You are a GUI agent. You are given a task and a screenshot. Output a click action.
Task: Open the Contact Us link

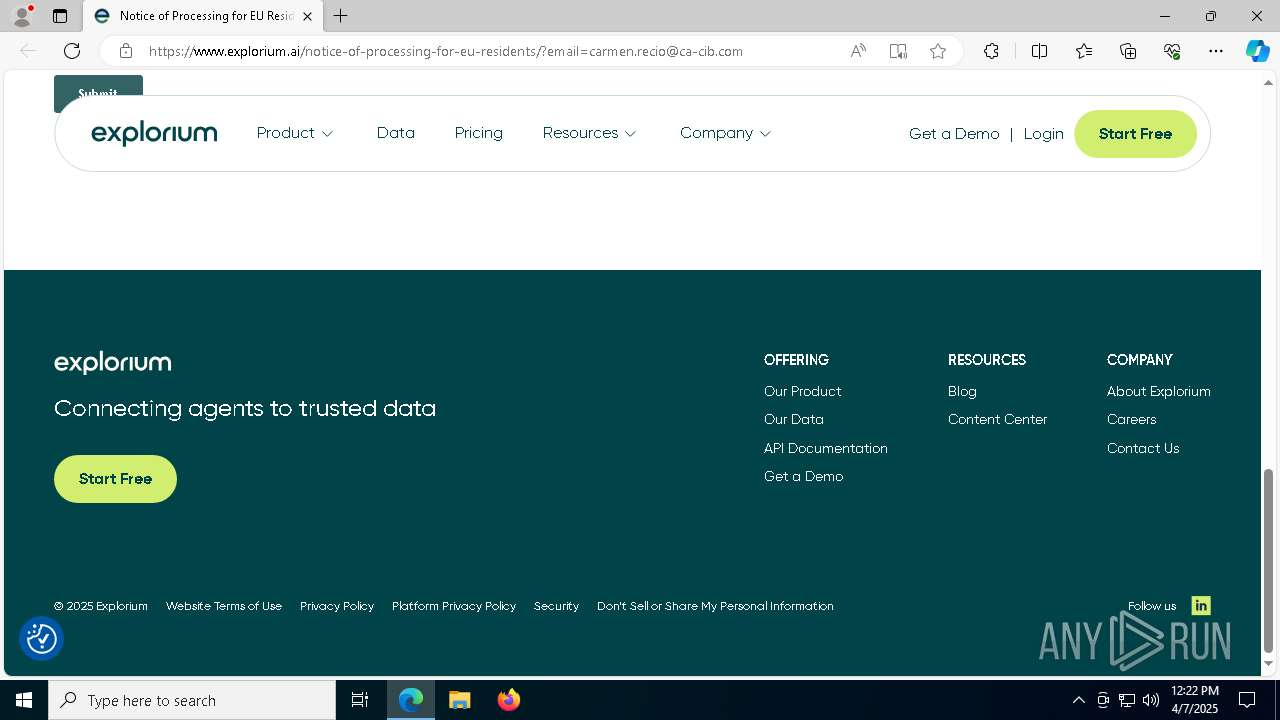coord(1143,448)
